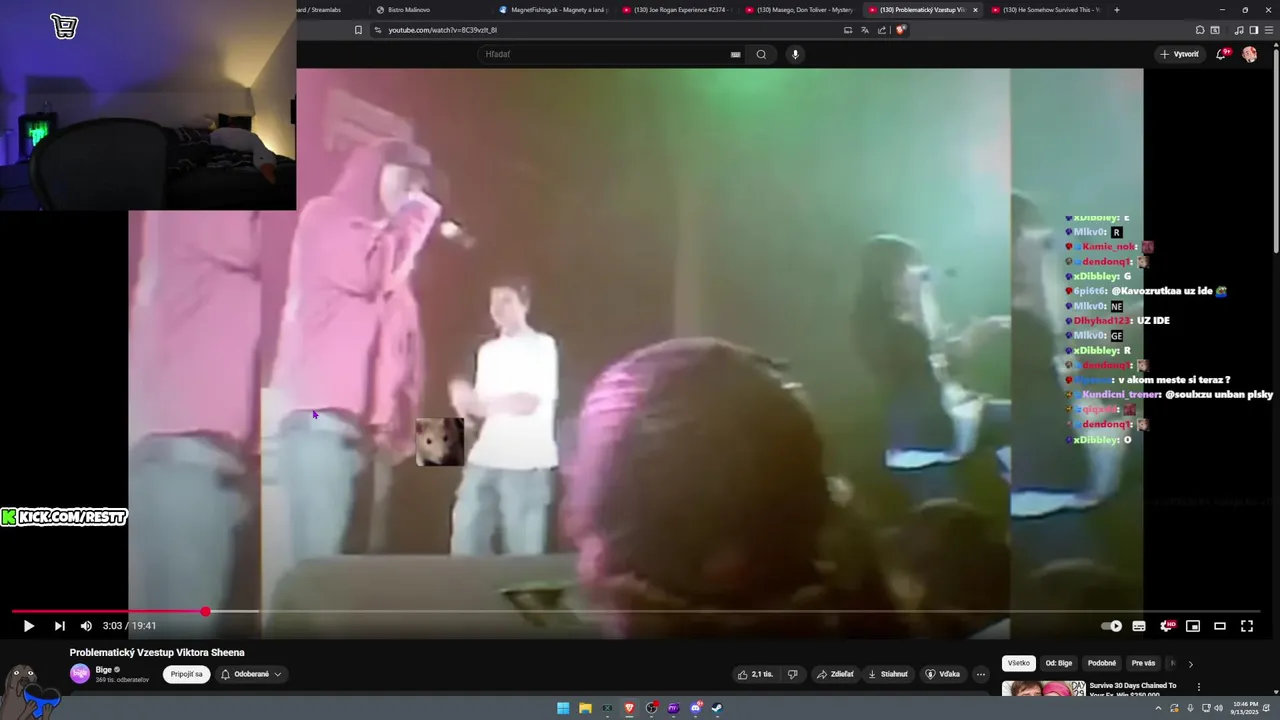This screenshot has height=720, width=1280.
Task: Enable miniplayer mode
Action: tap(1193, 626)
